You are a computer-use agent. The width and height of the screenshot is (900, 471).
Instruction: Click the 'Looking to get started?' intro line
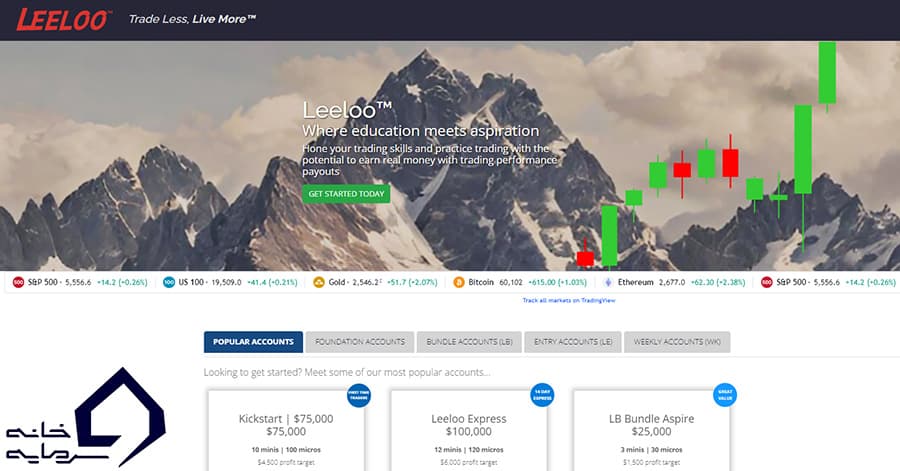tap(347, 372)
